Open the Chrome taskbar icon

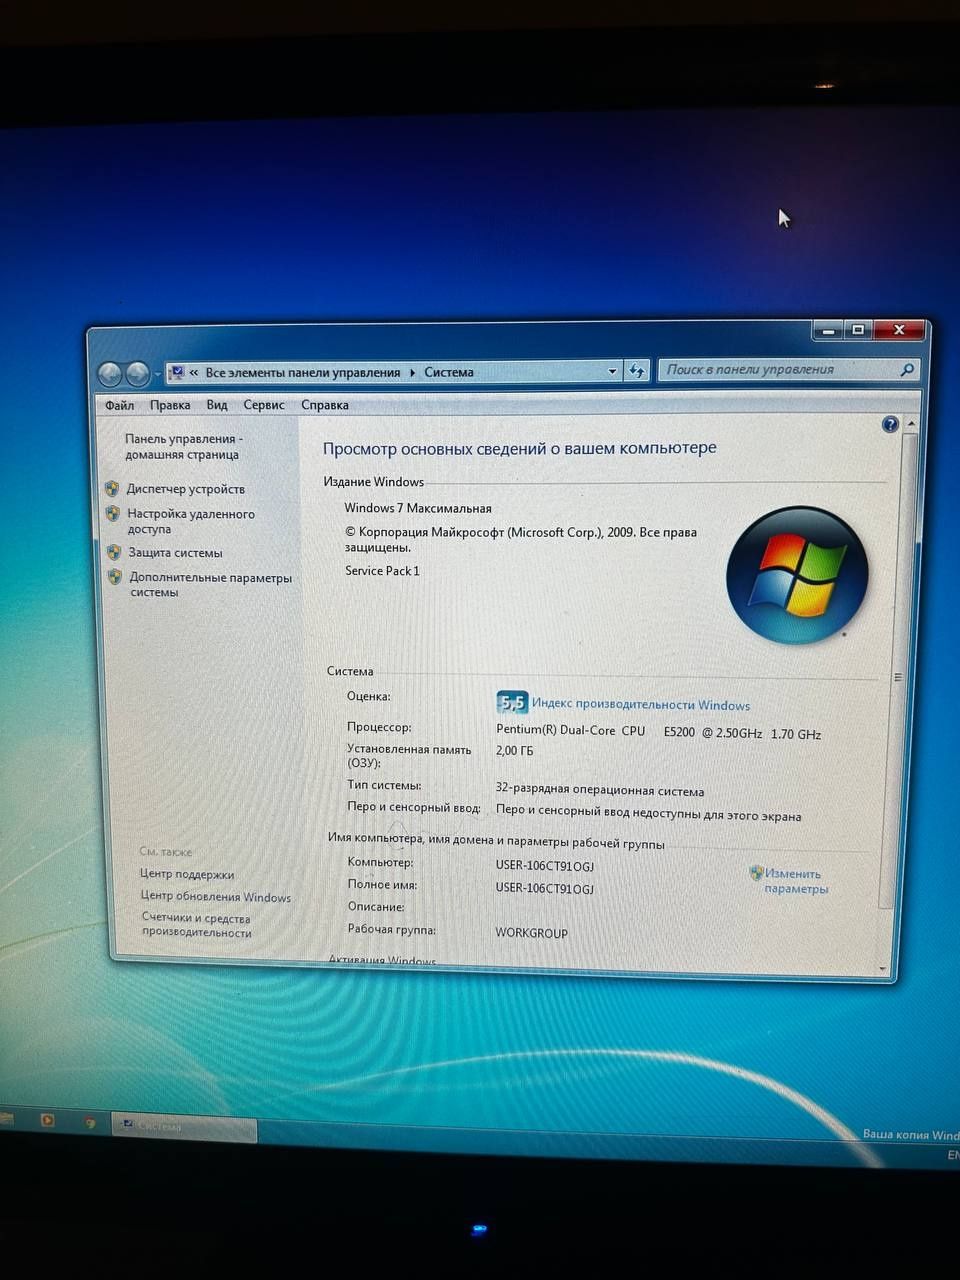point(90,1122)
